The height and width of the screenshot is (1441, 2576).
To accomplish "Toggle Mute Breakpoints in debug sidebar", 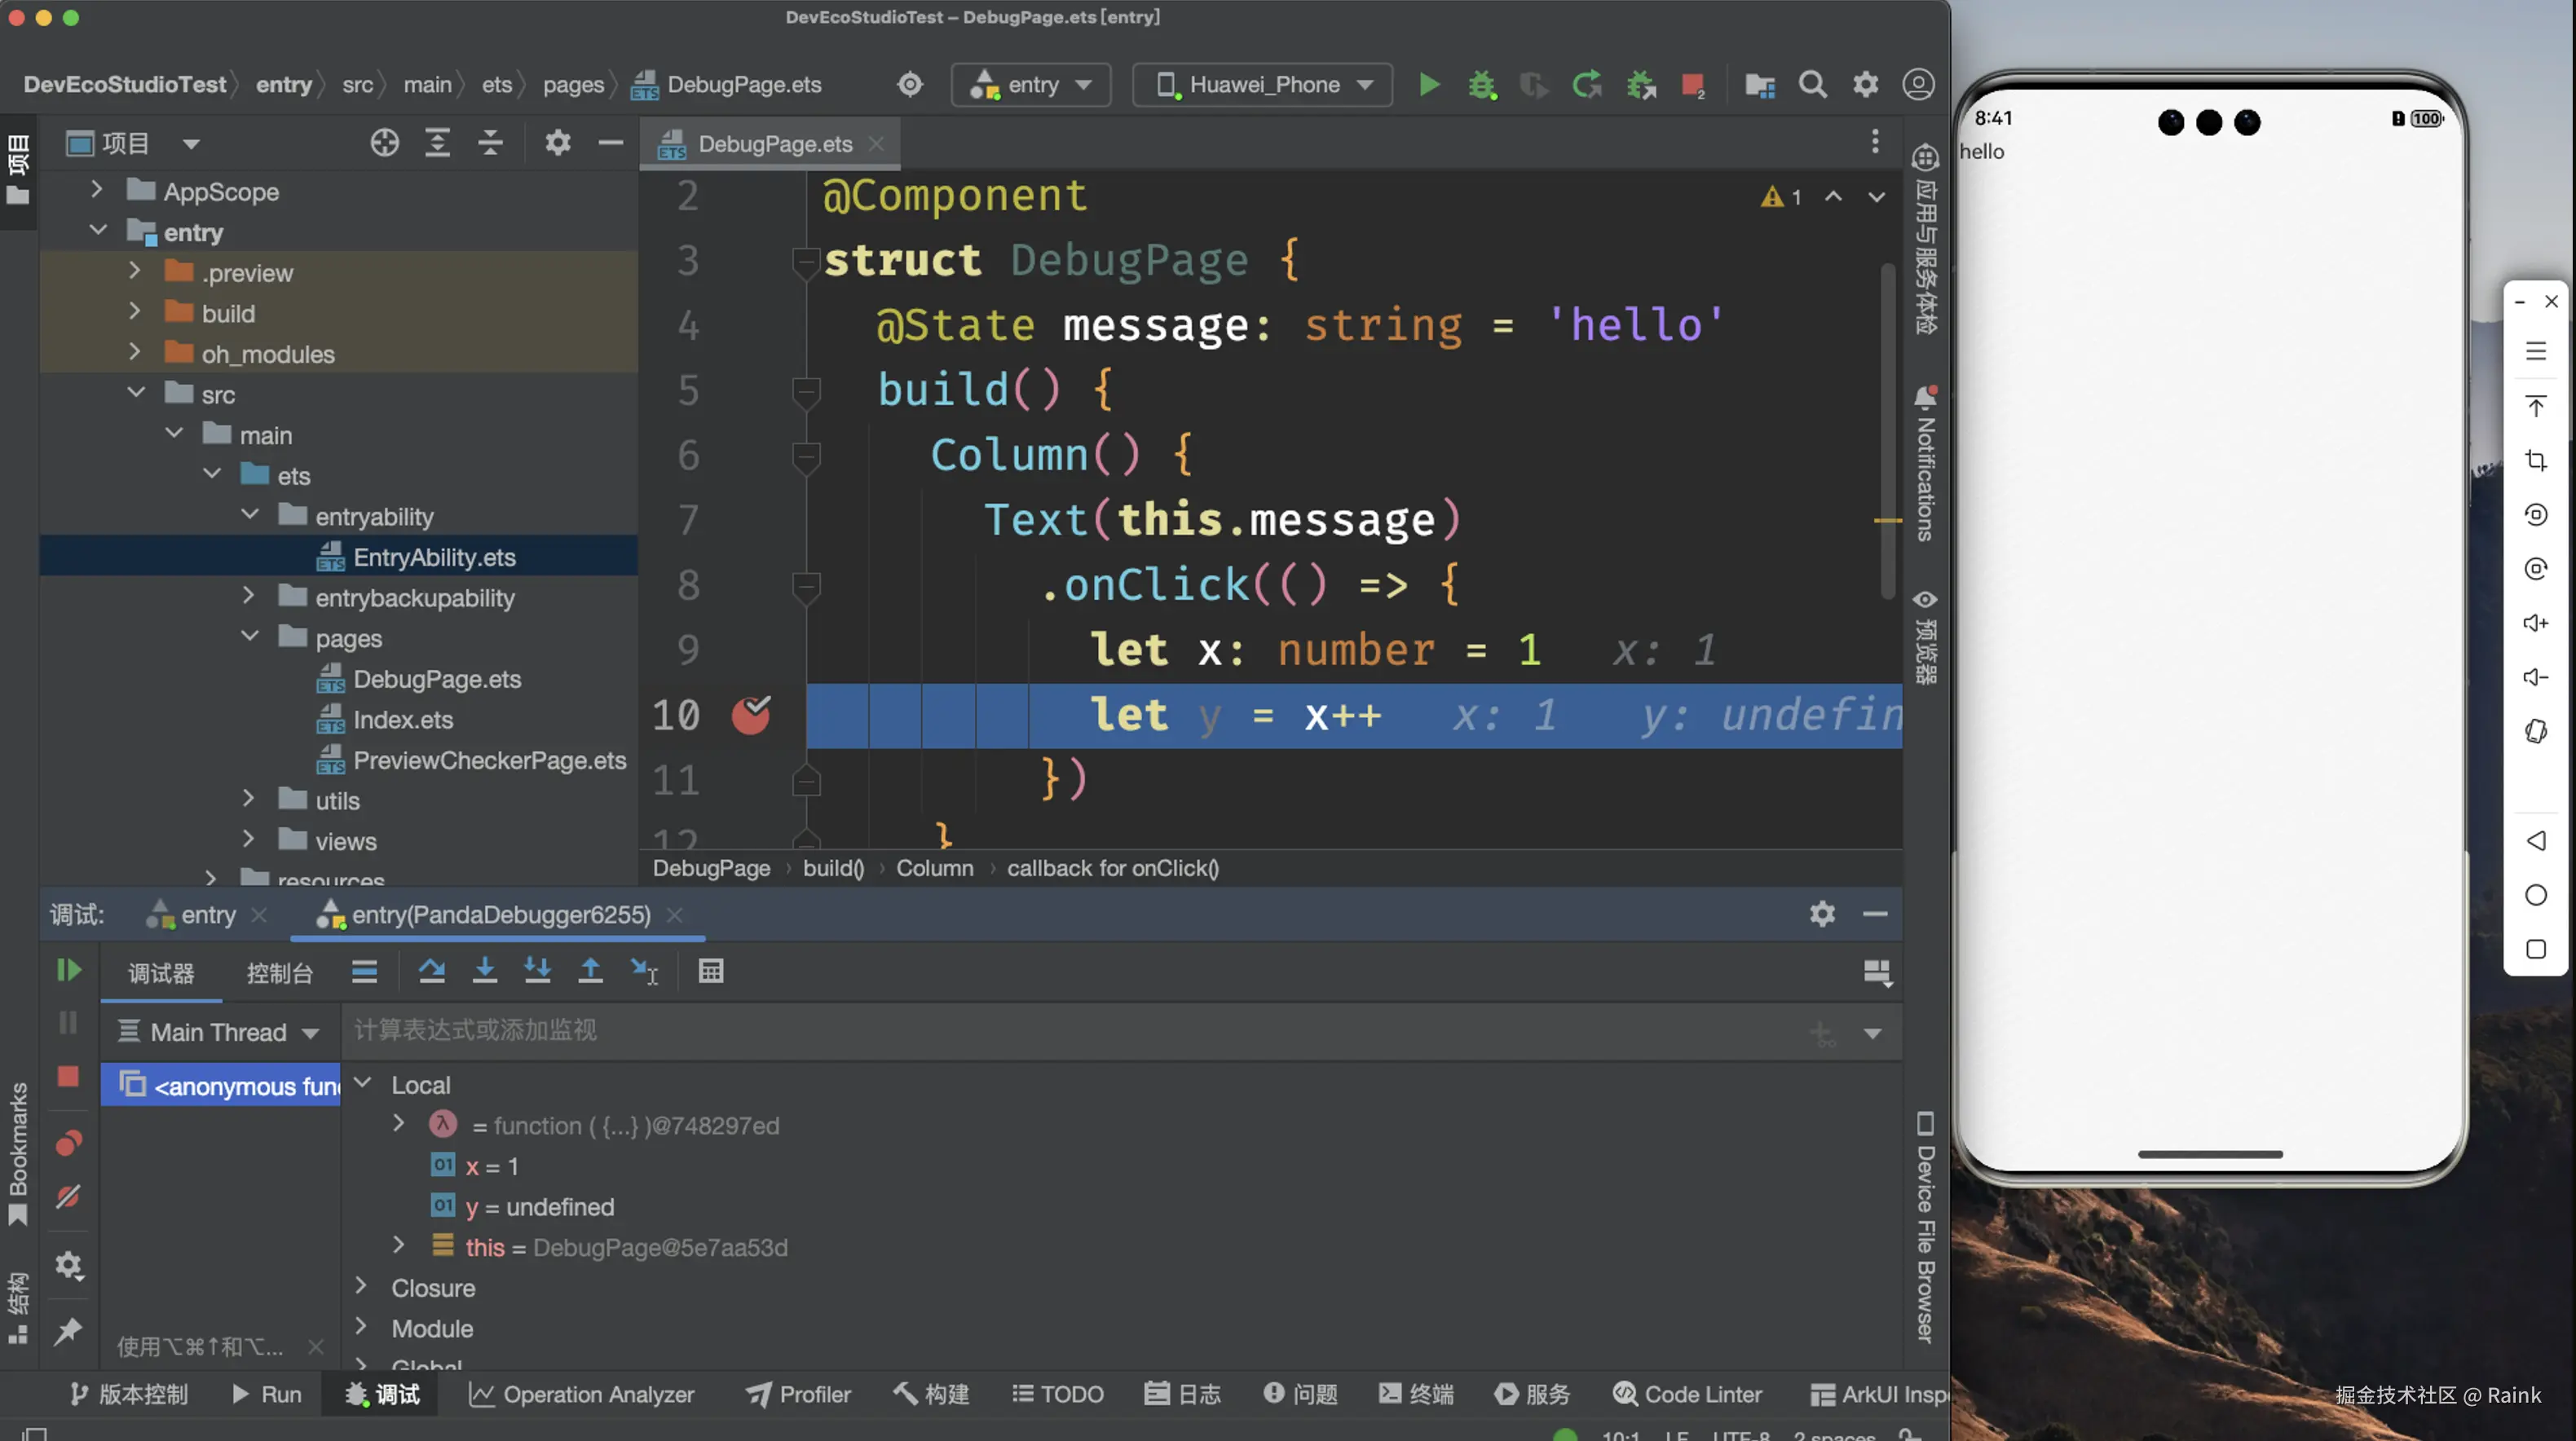I will point(68,1196).
